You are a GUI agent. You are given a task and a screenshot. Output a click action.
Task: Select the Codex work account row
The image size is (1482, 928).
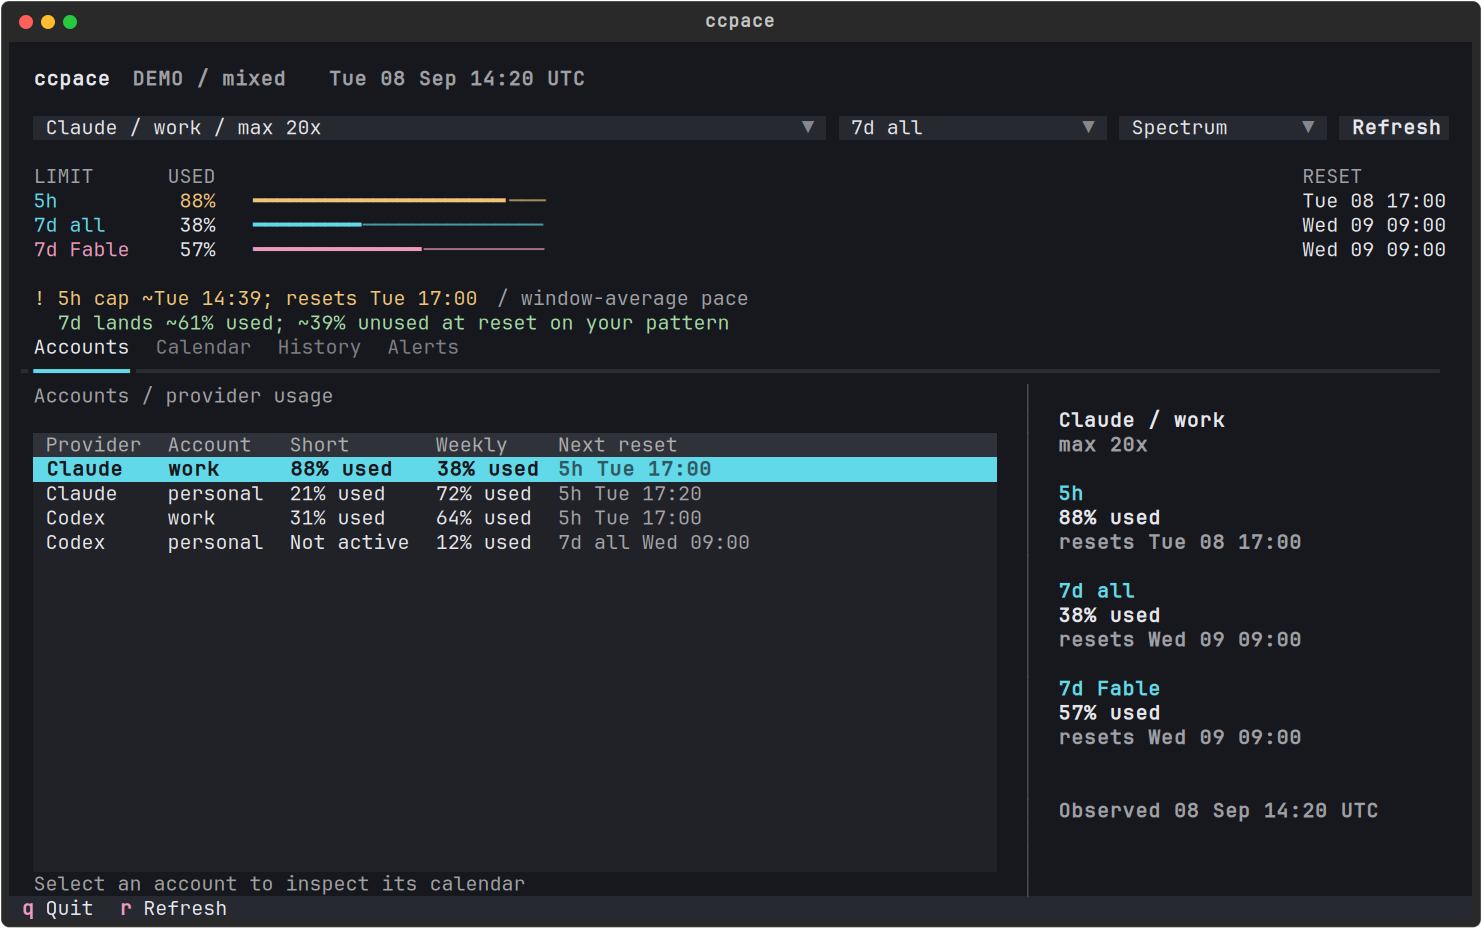point(515,518)
